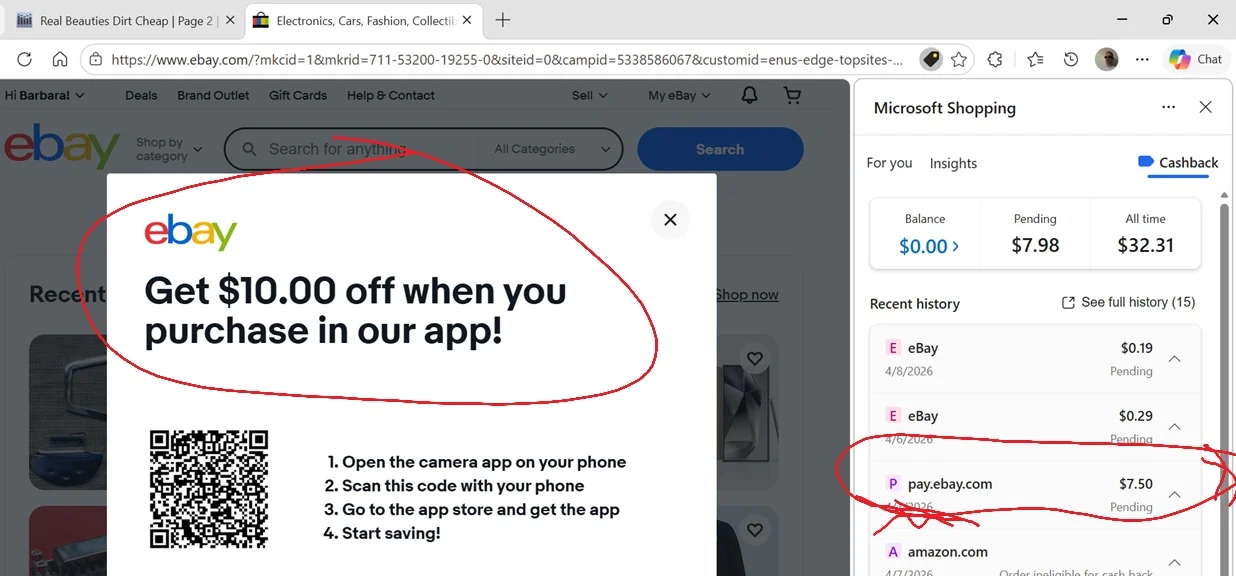
Task: Open eBay notifications bell
Action: coord(749,95)
